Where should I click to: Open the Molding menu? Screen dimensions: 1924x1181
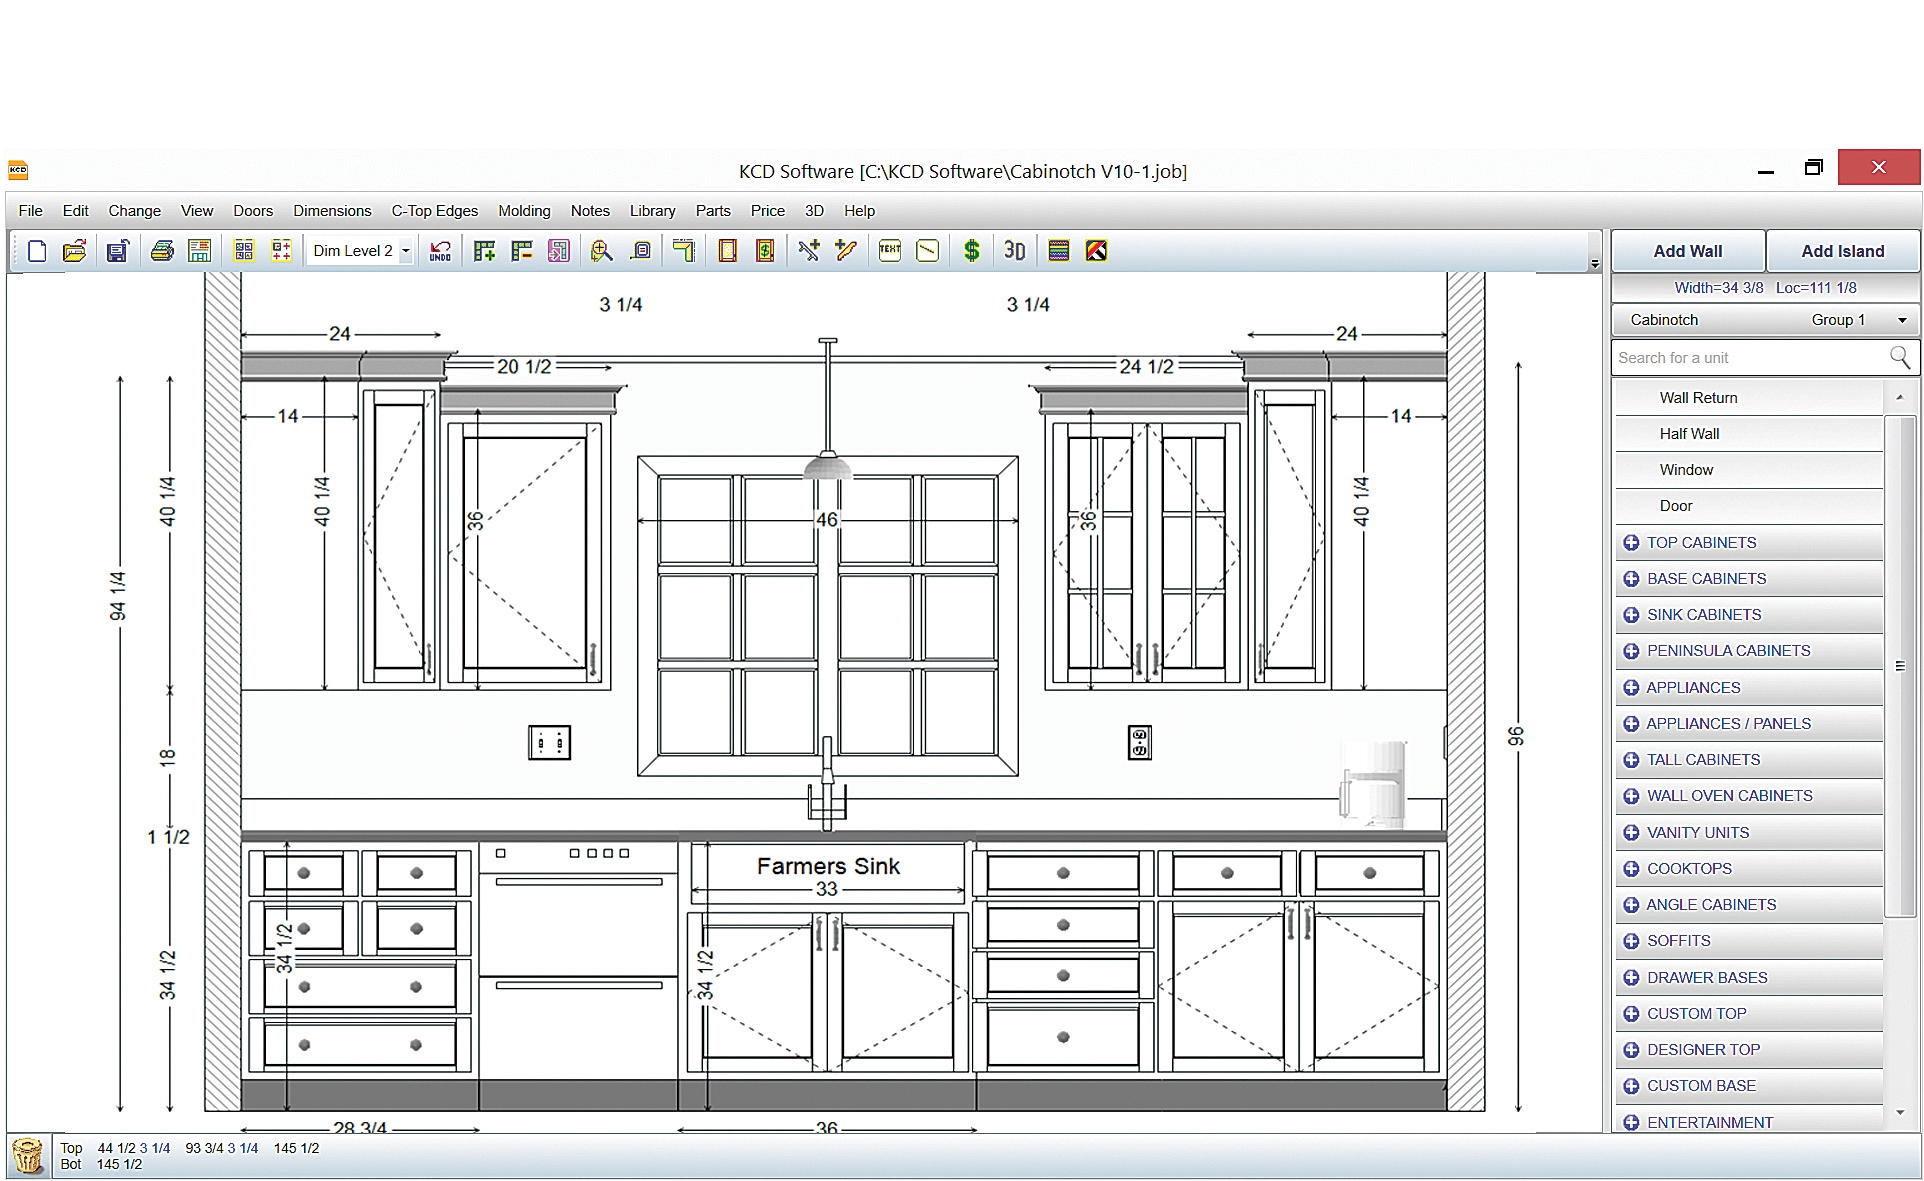click(x=524, y=211)
